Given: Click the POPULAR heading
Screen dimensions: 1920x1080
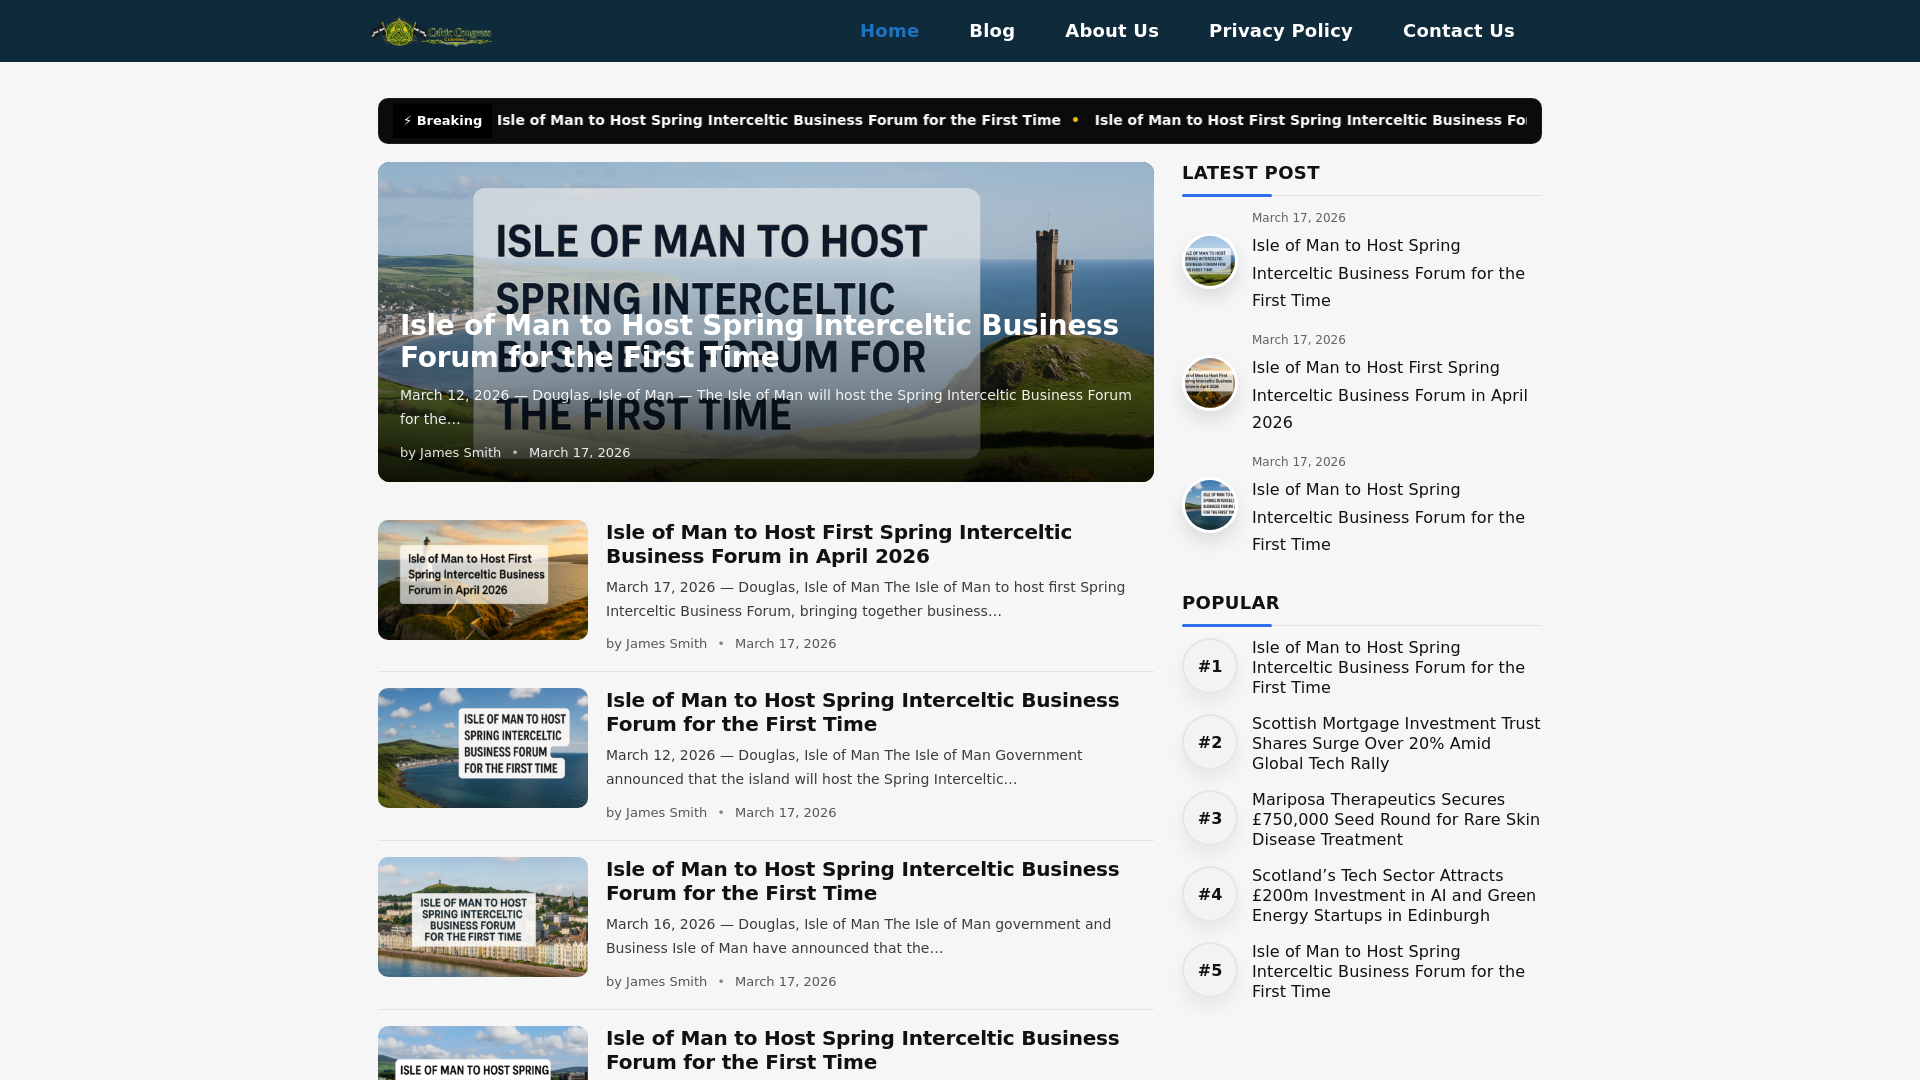Looking at the screenshot, I should point(1230,603).
